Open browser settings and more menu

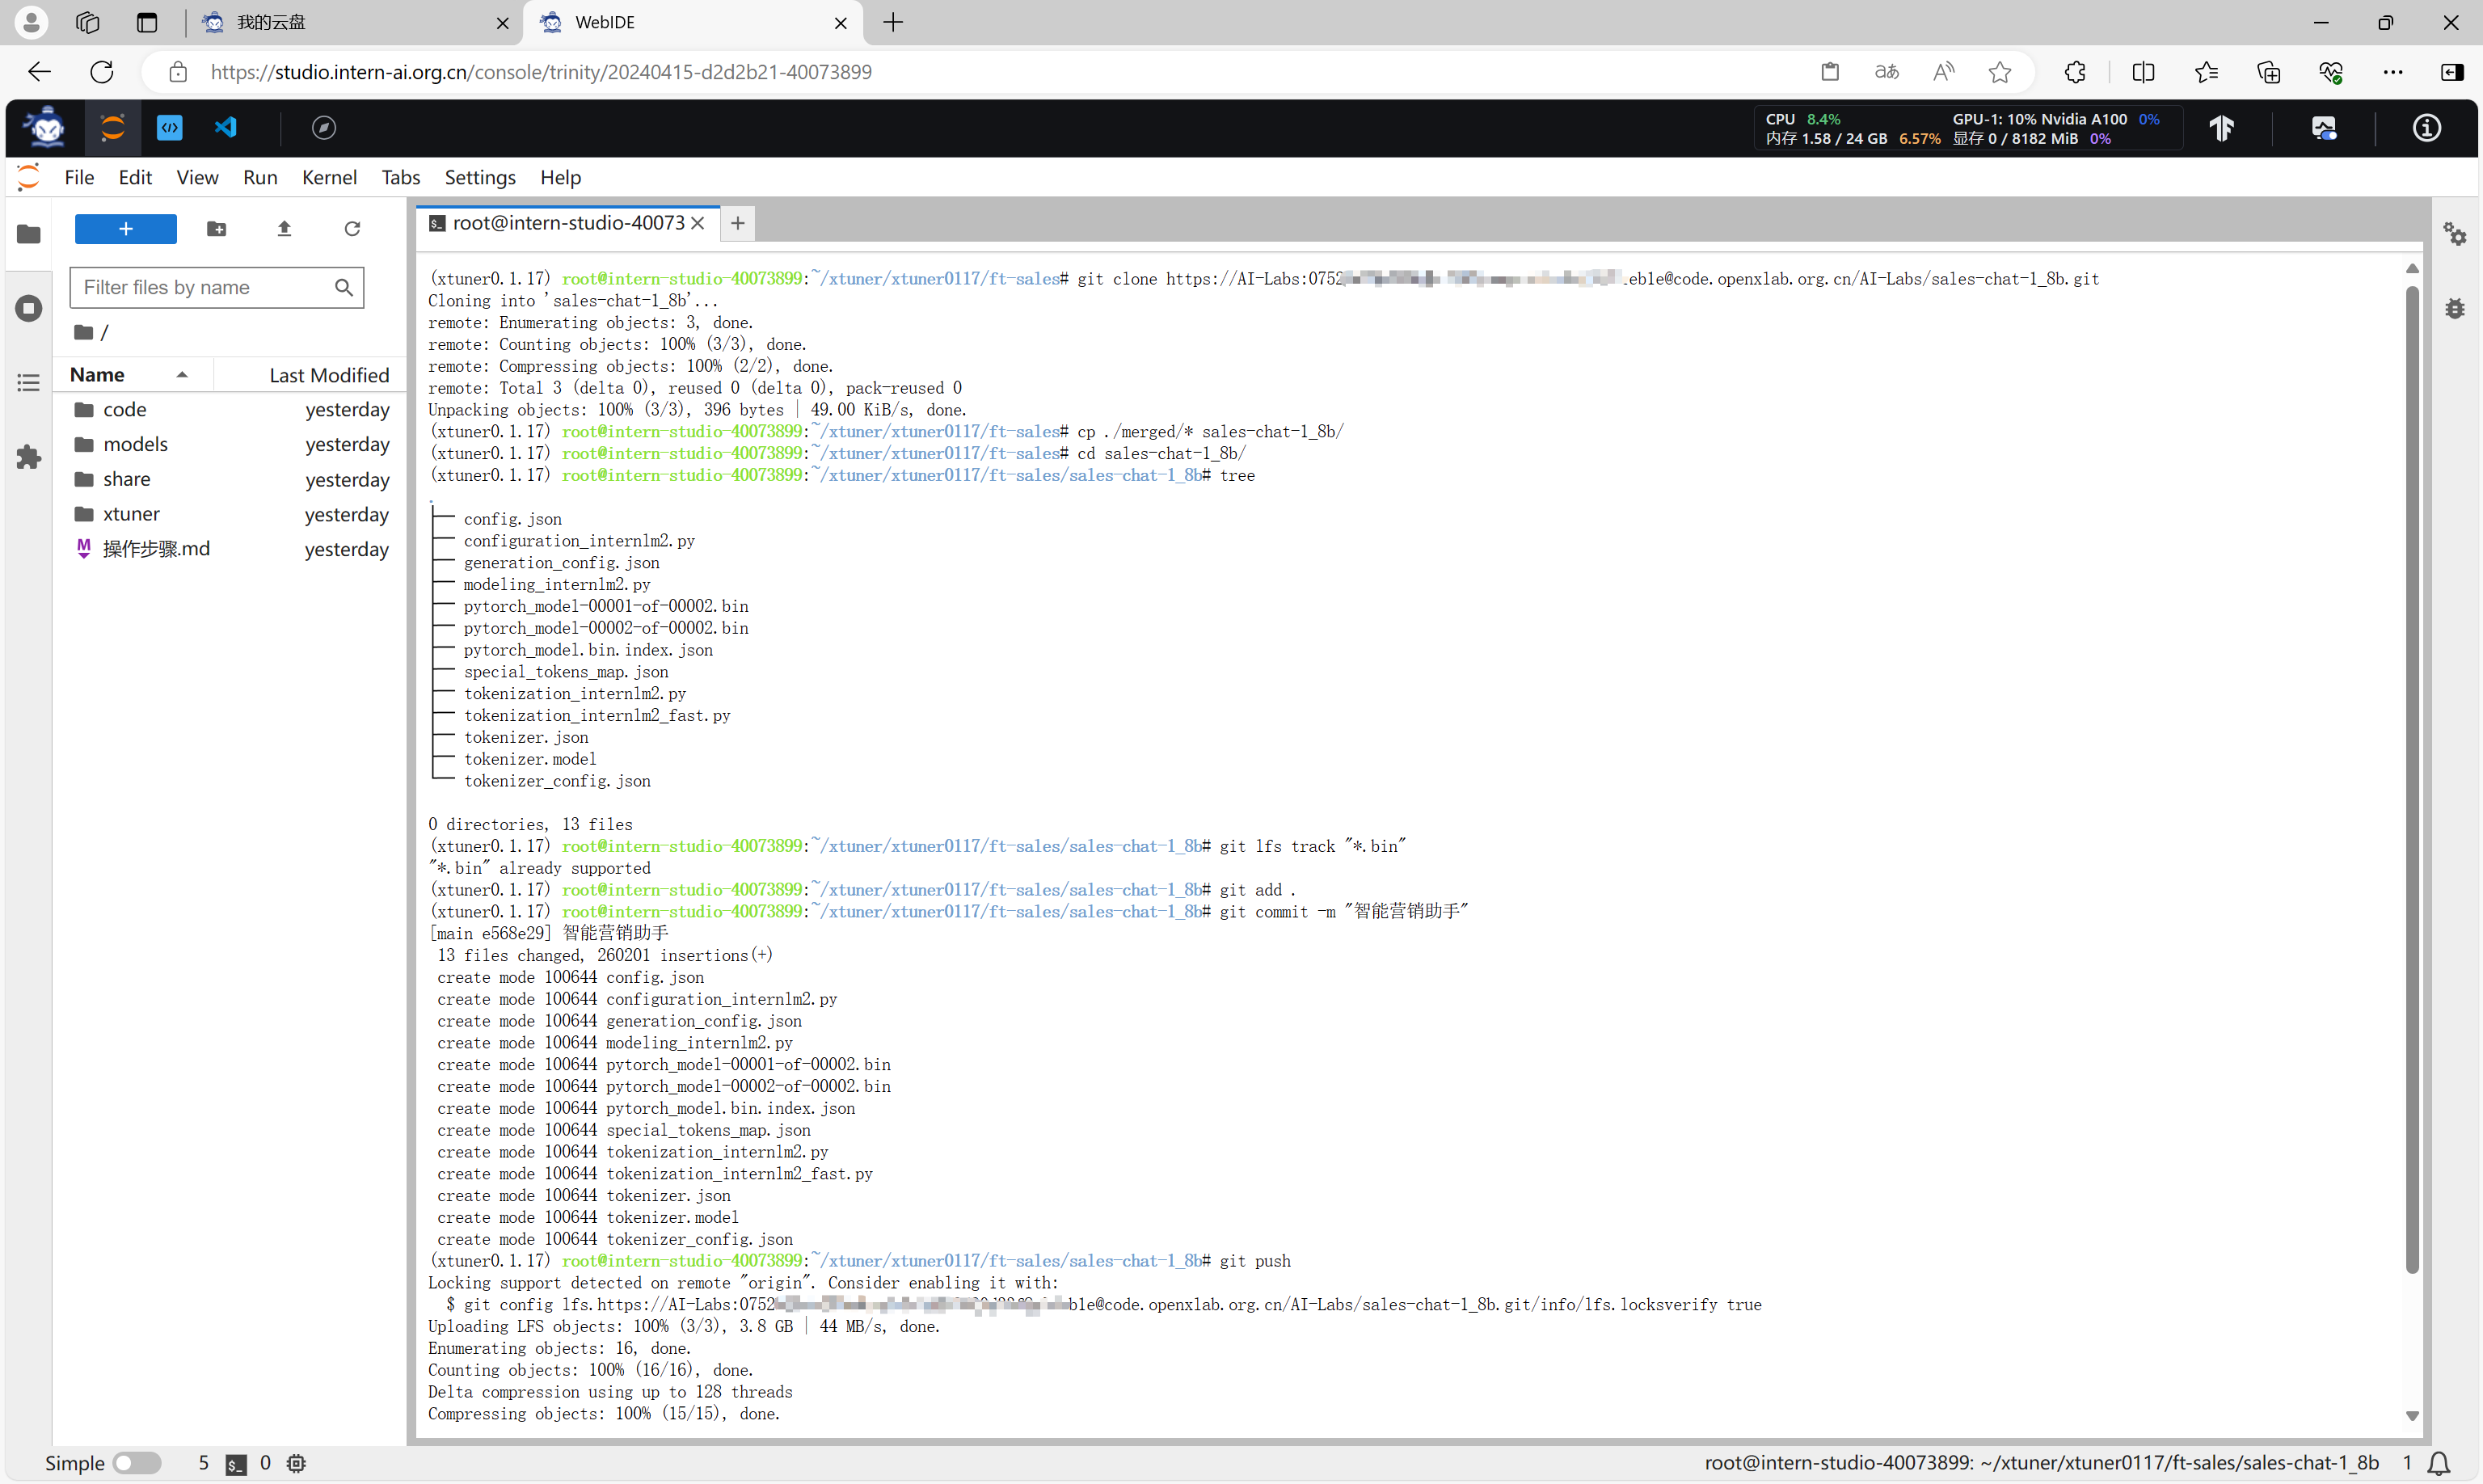tap(2393, 72)
